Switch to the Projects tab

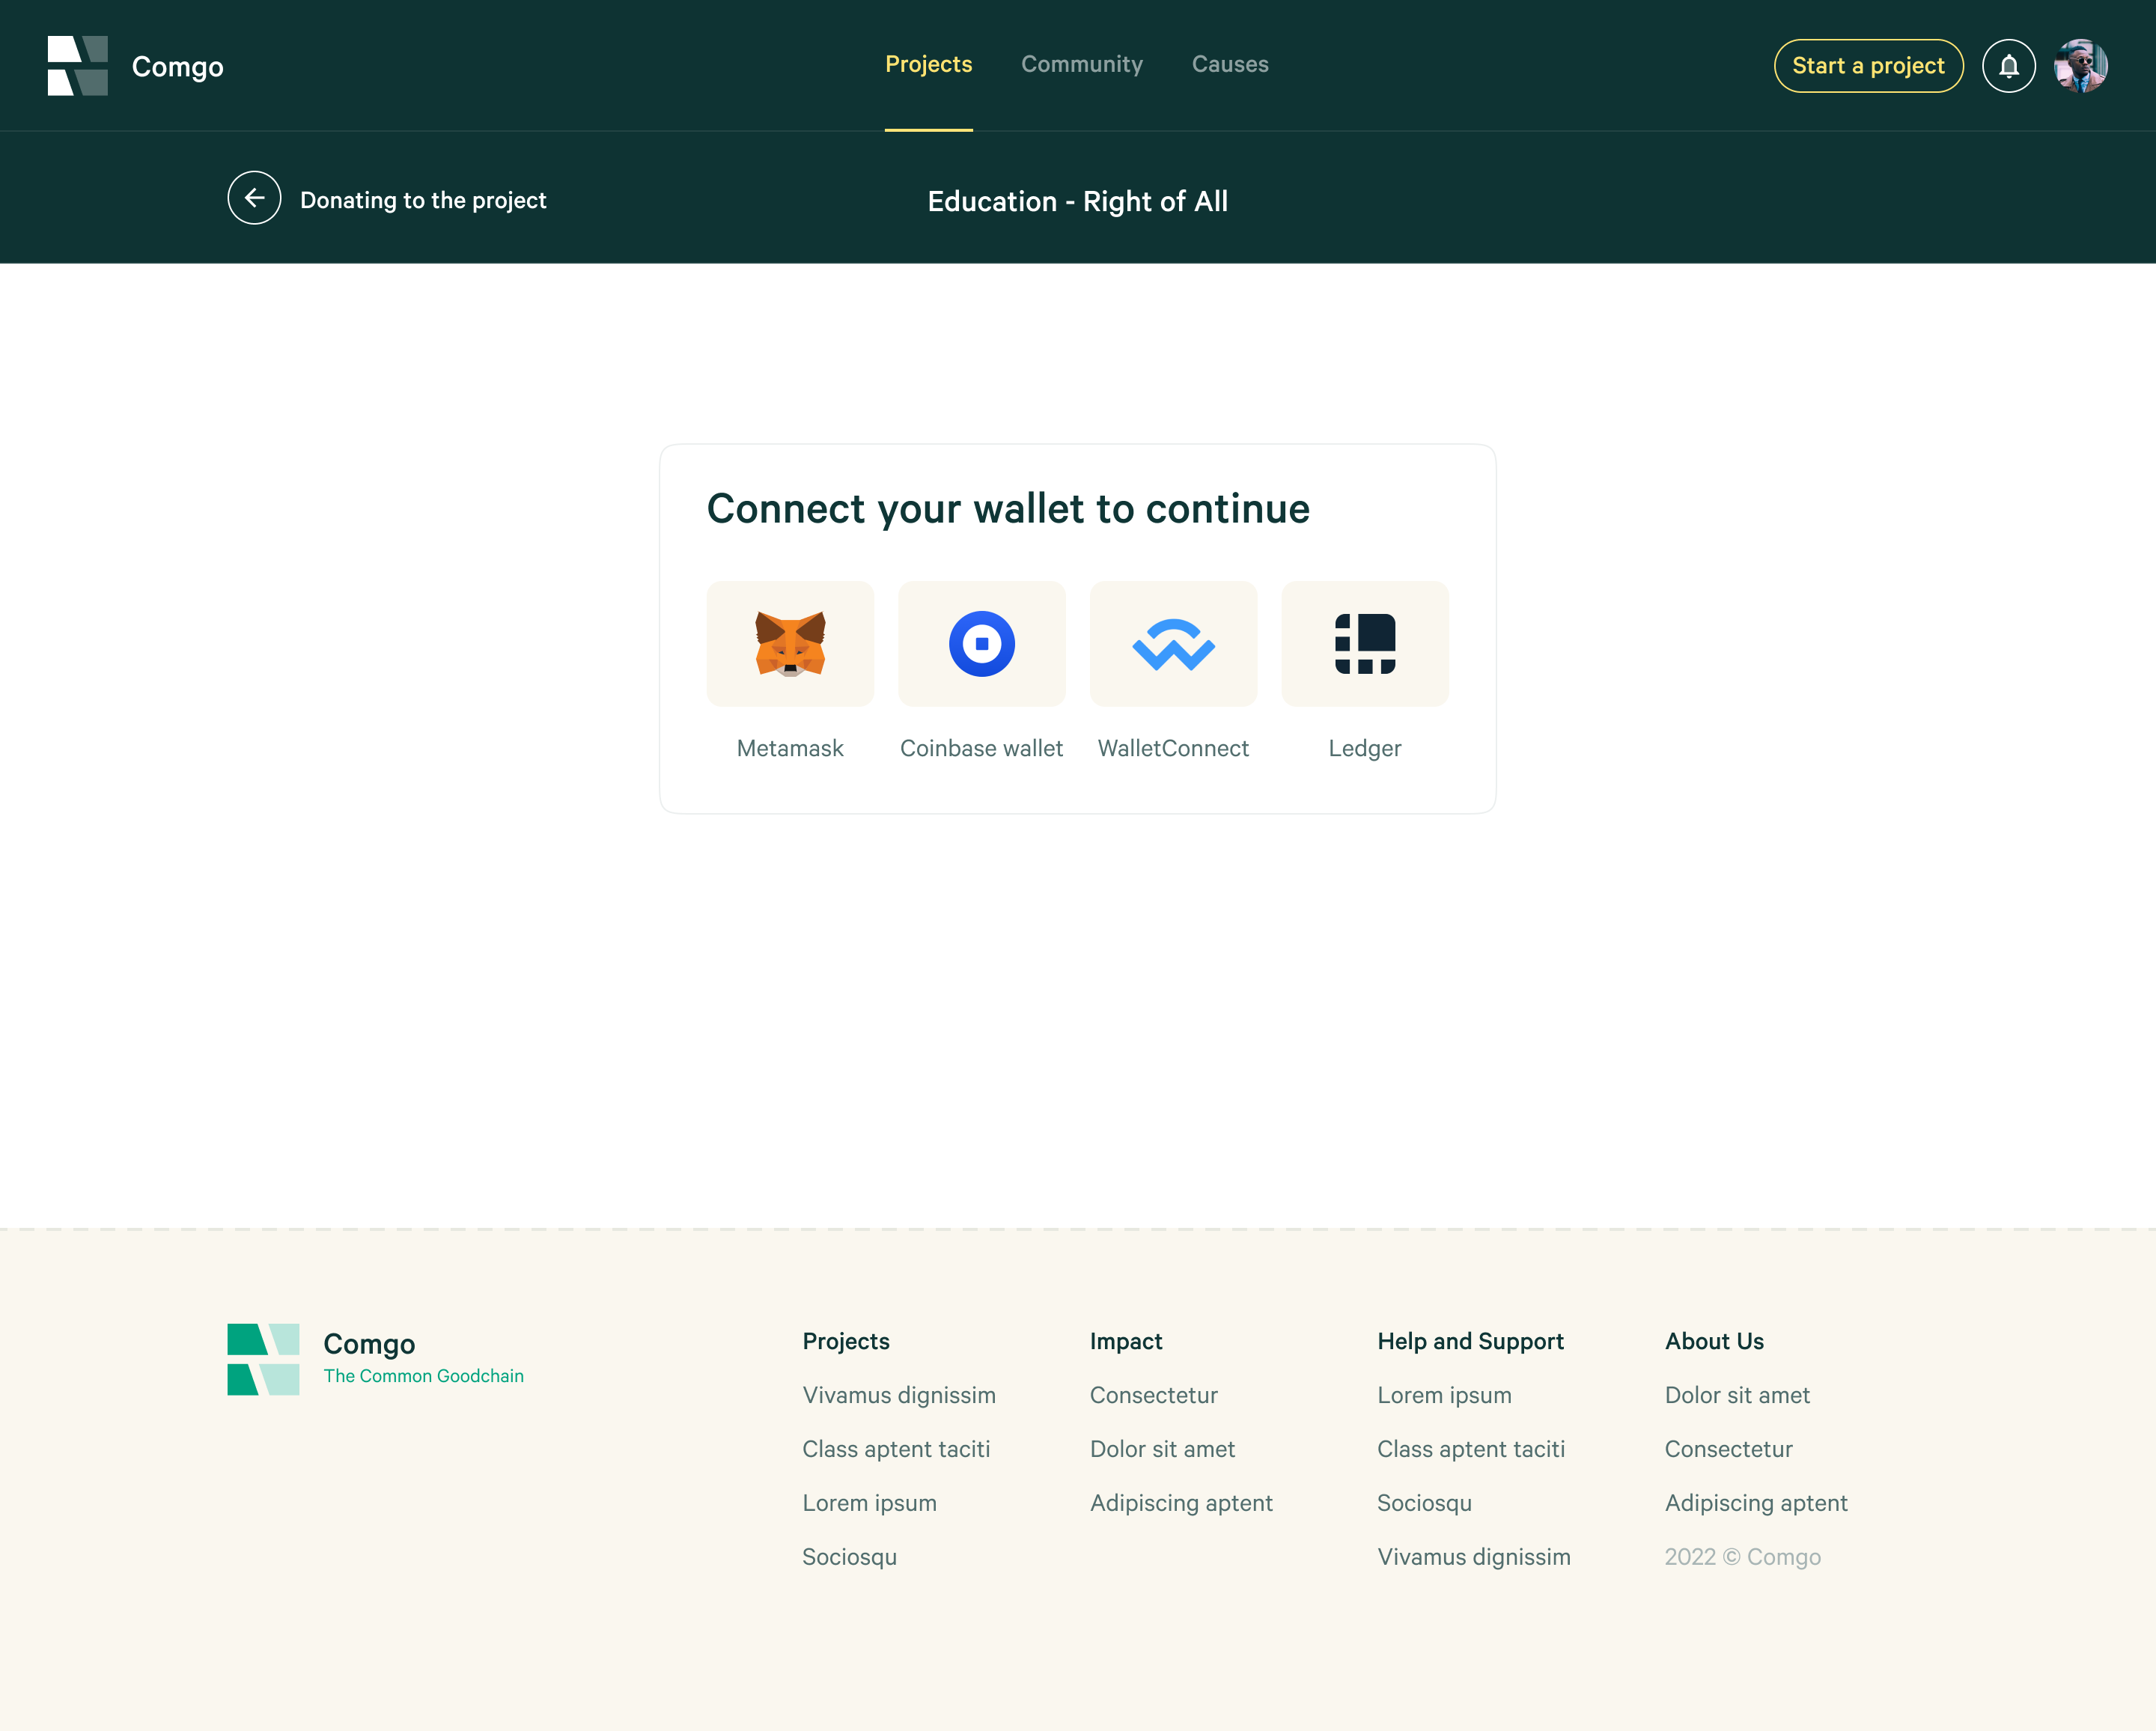(928, 64)
